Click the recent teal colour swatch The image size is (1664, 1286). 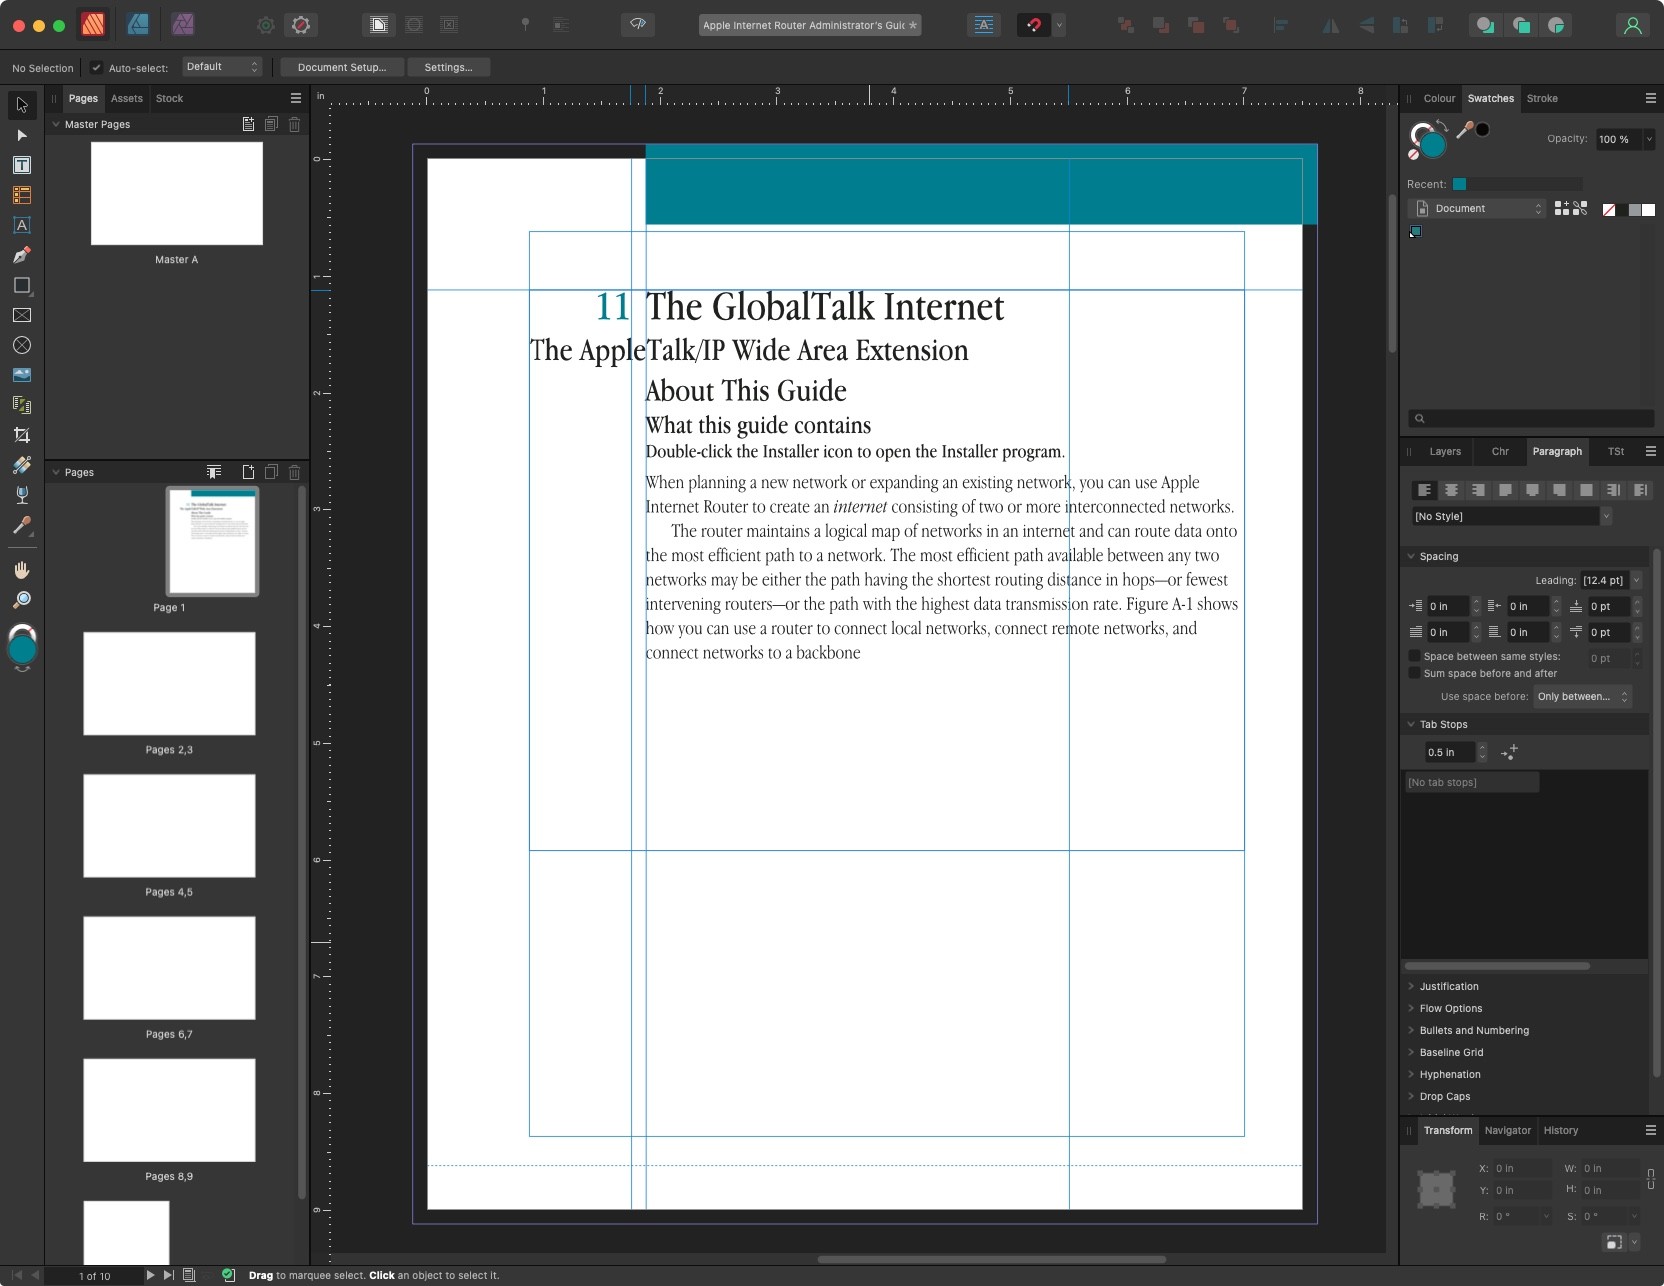(1459, 184)
